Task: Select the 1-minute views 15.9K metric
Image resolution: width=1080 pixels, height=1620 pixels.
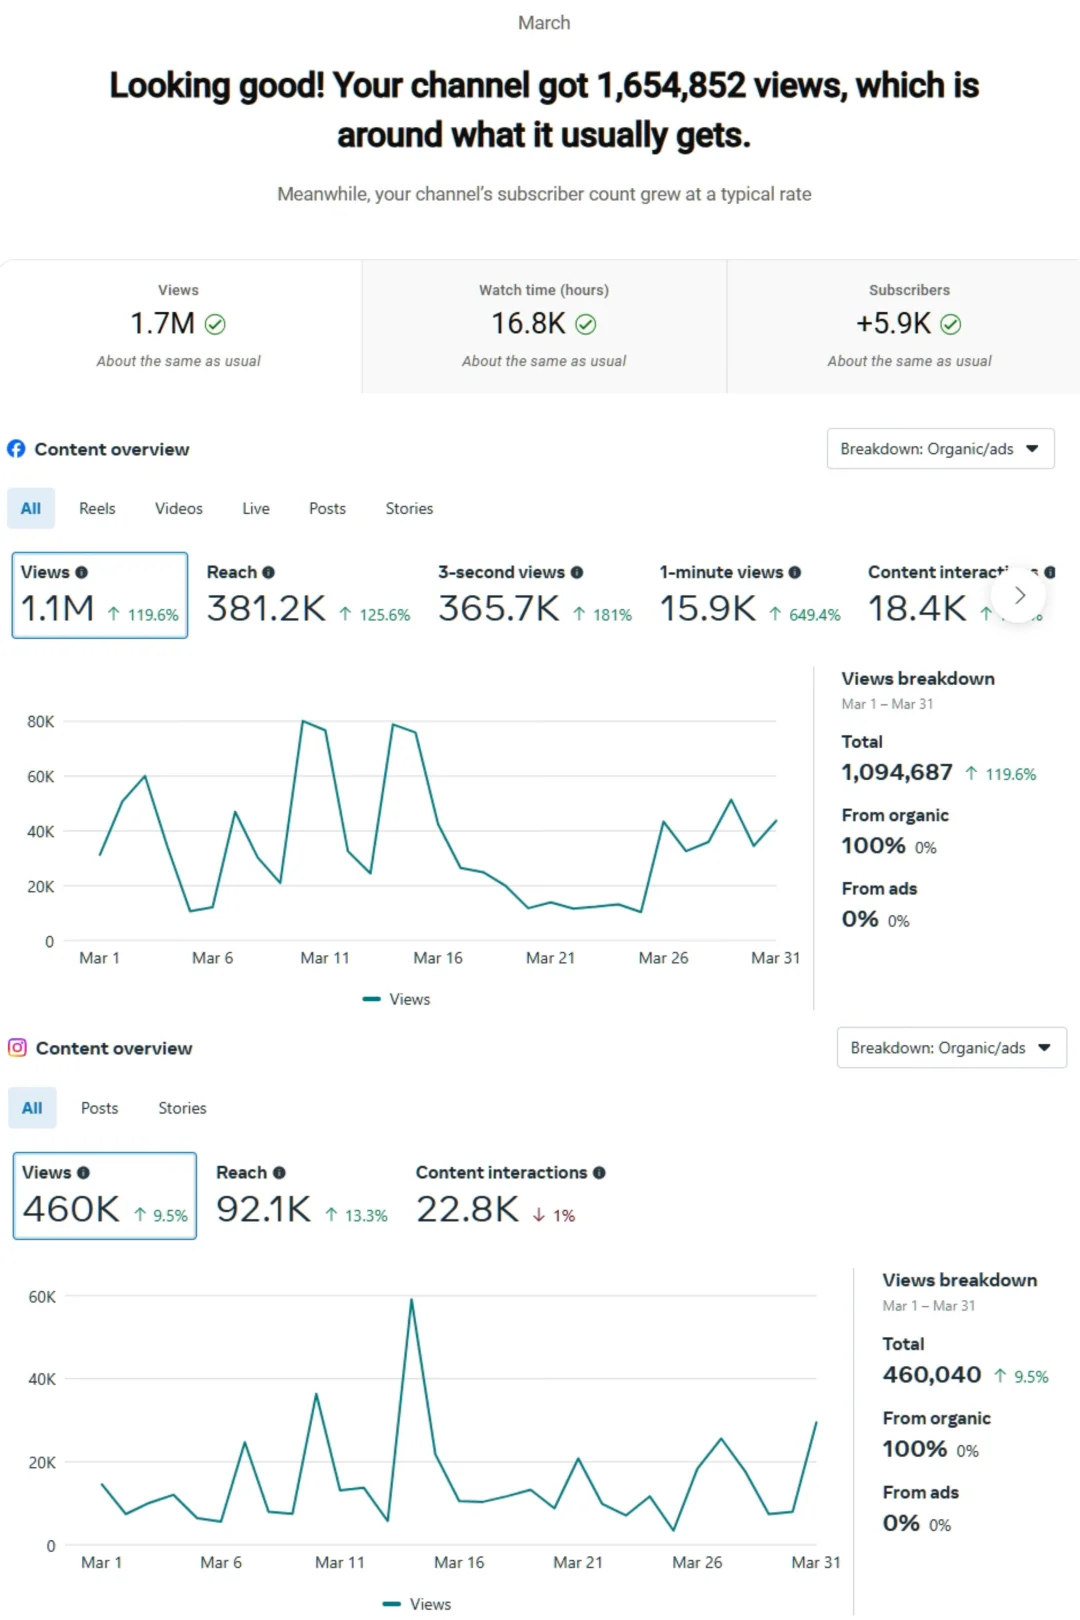Action: (750, 595)
